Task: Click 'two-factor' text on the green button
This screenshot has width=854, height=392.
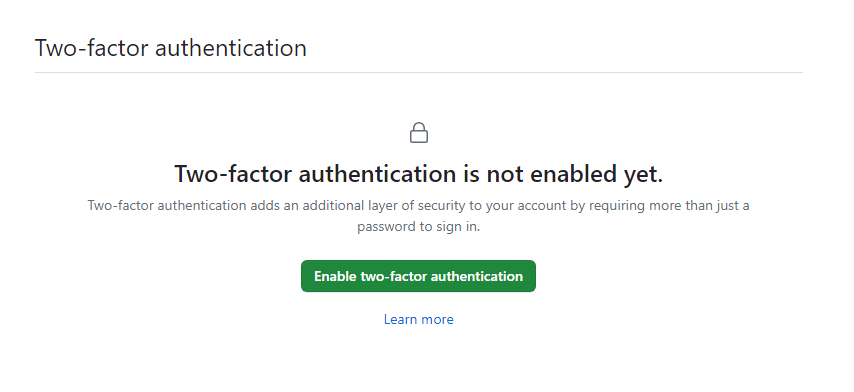Action: coord(393,276)
